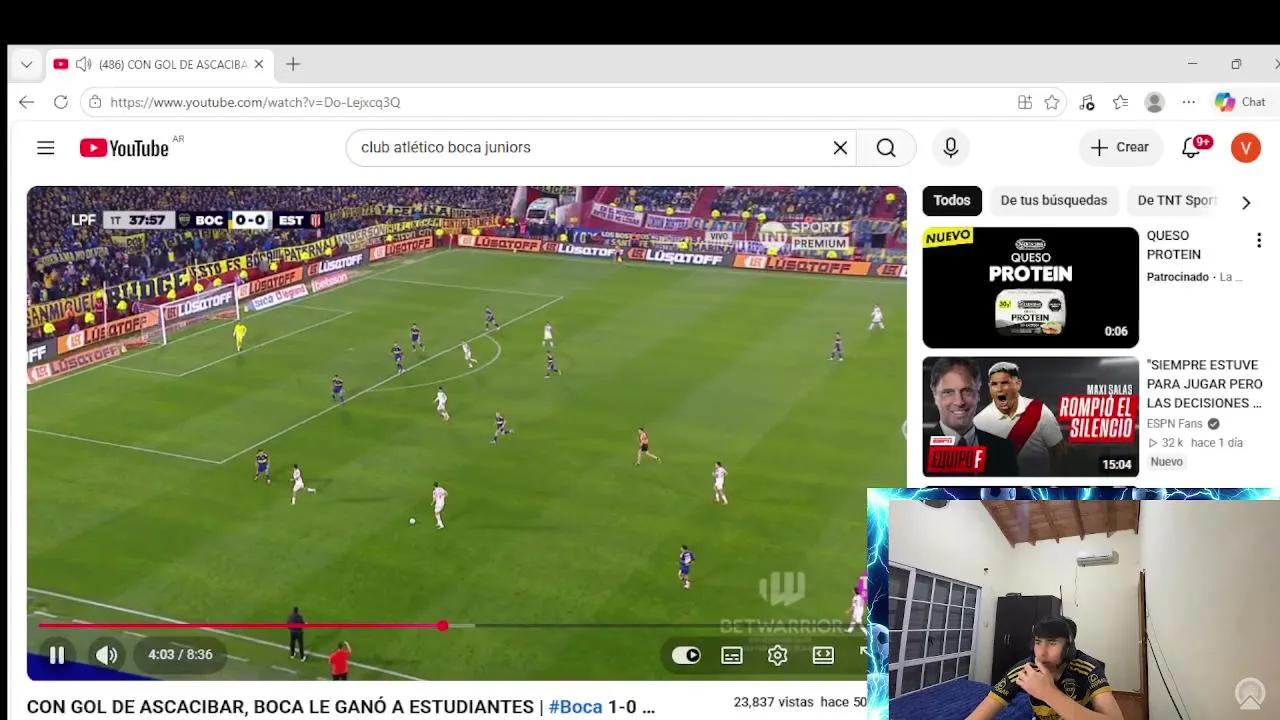Viewport: 1280px width, 720px height.
Task: Start a voice search with the microphone
Action: [x=951, y=148]
